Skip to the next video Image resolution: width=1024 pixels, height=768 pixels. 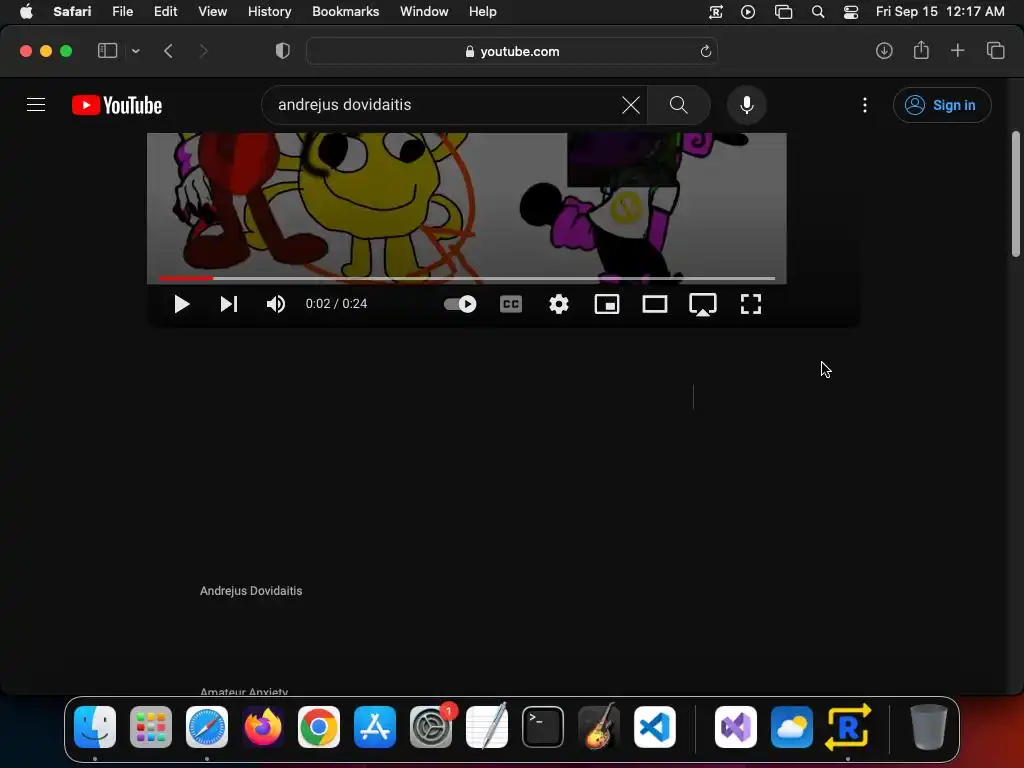(x=229, y=304)
